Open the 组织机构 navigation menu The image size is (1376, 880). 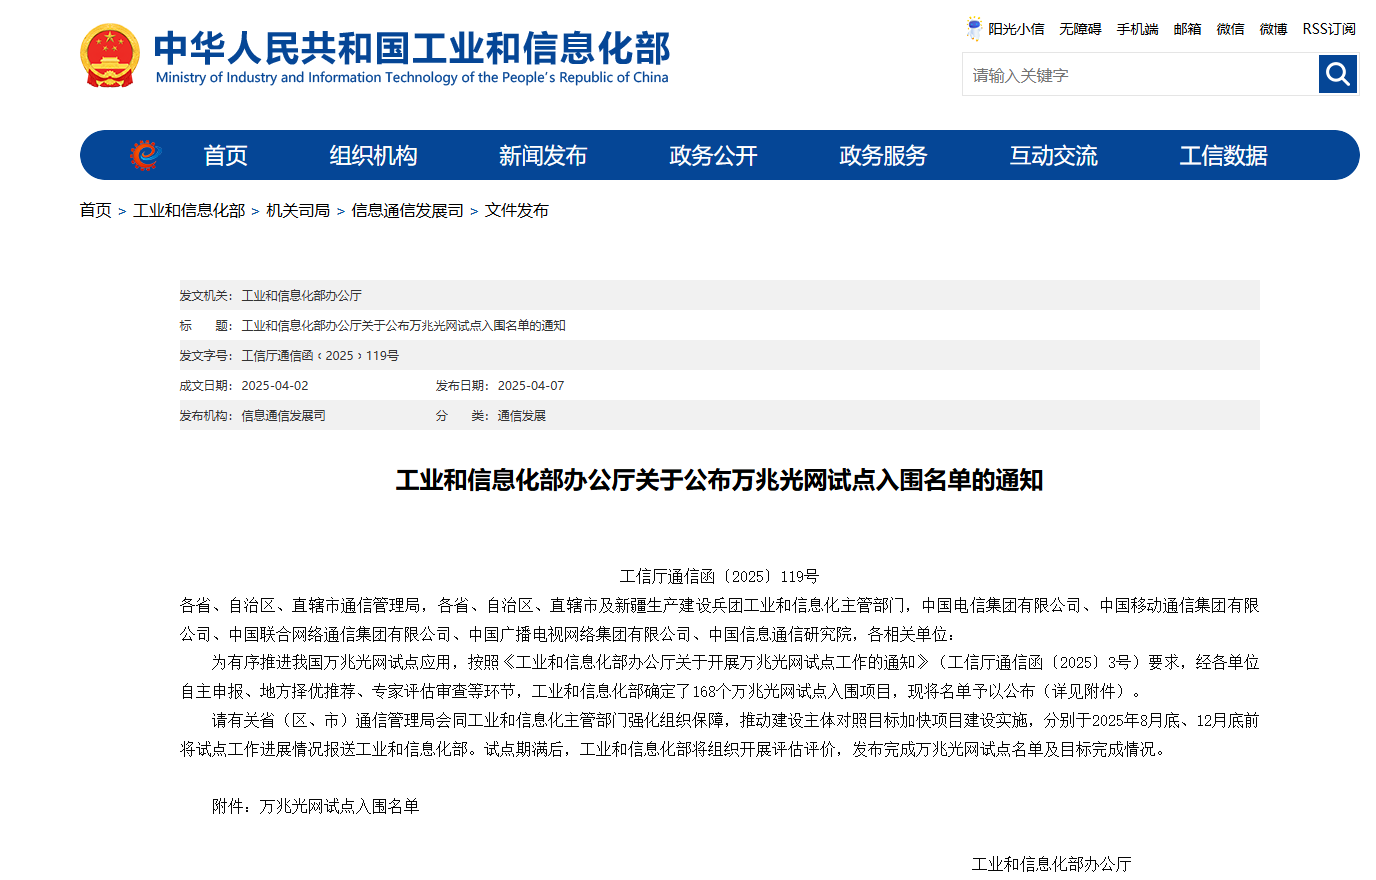tap(373, 156)
